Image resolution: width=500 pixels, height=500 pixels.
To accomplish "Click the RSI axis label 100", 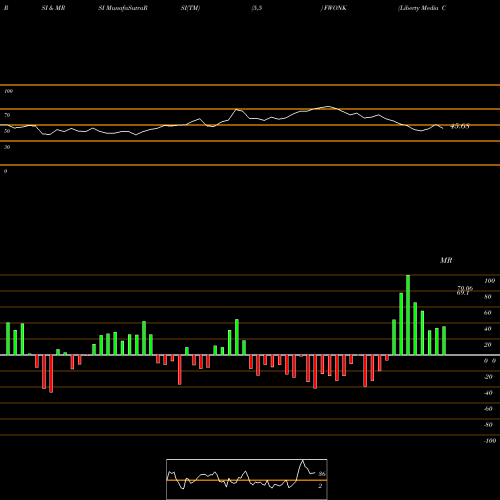I will coord(8,91).
